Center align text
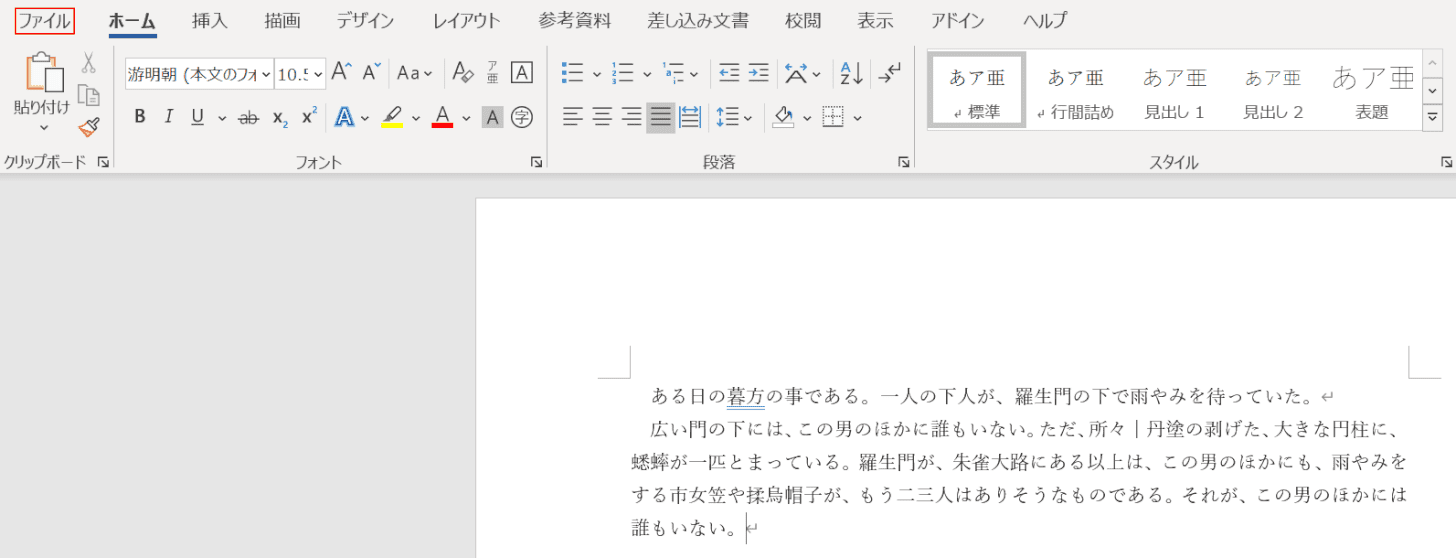The height and width of the screenshot is (558, 1456). tap(602, 117)
